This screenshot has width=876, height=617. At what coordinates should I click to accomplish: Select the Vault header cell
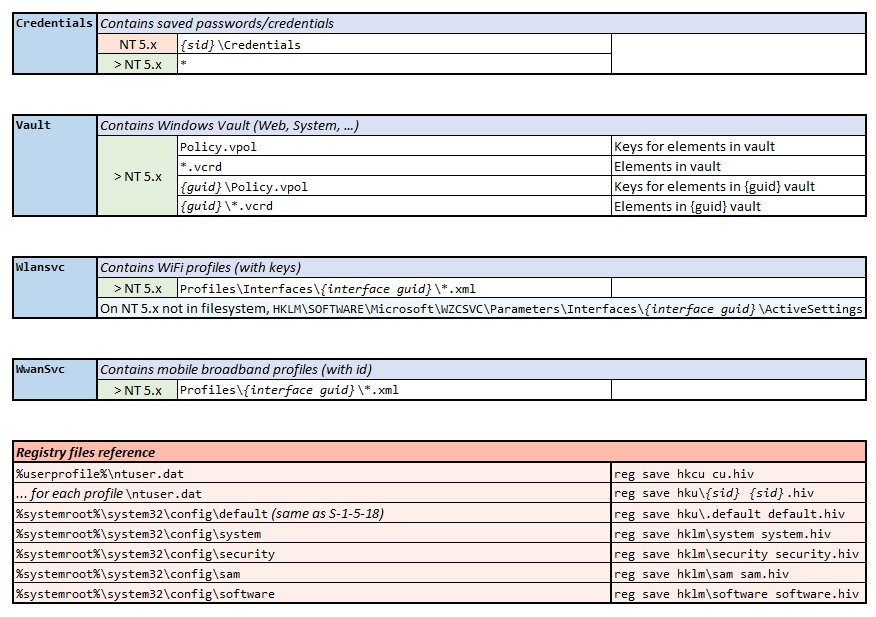coord(55,165)
